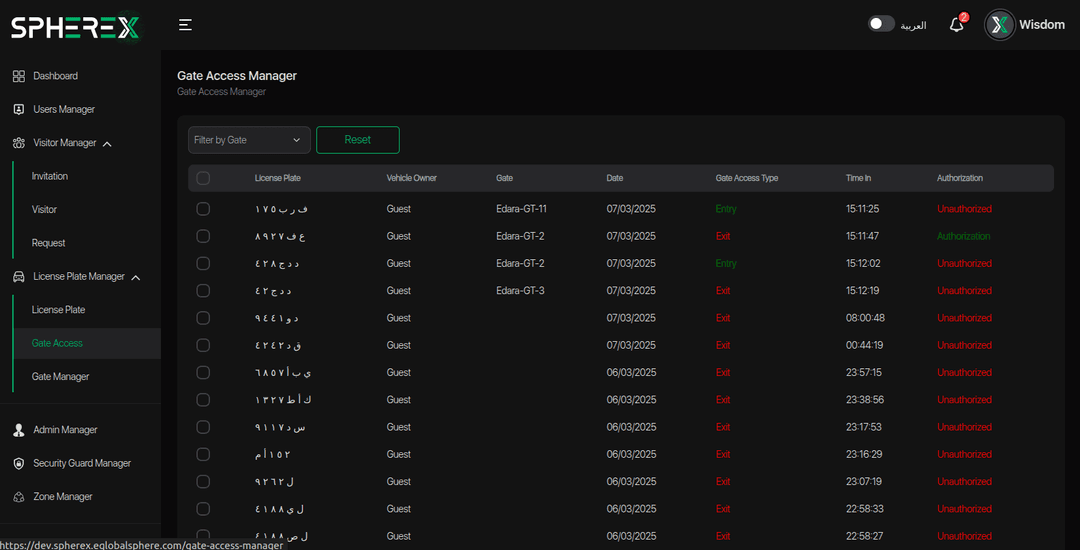1080x550 pixels.
Task: Open the notifications bell
Action: (x=956, y=25)
